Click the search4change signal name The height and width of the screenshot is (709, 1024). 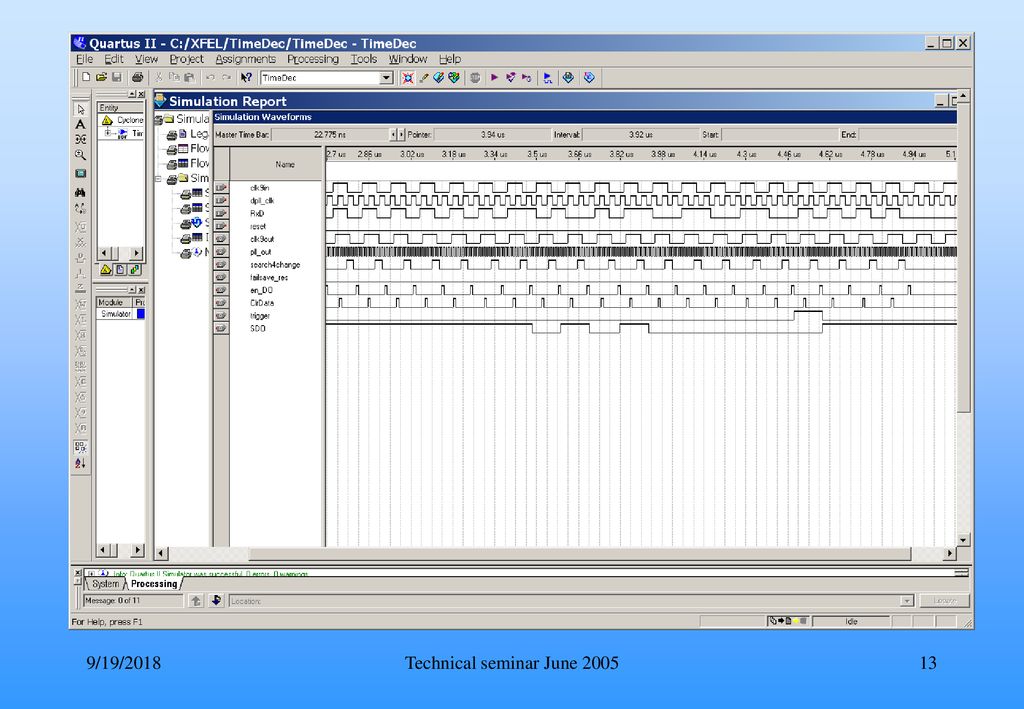point(275,265)
